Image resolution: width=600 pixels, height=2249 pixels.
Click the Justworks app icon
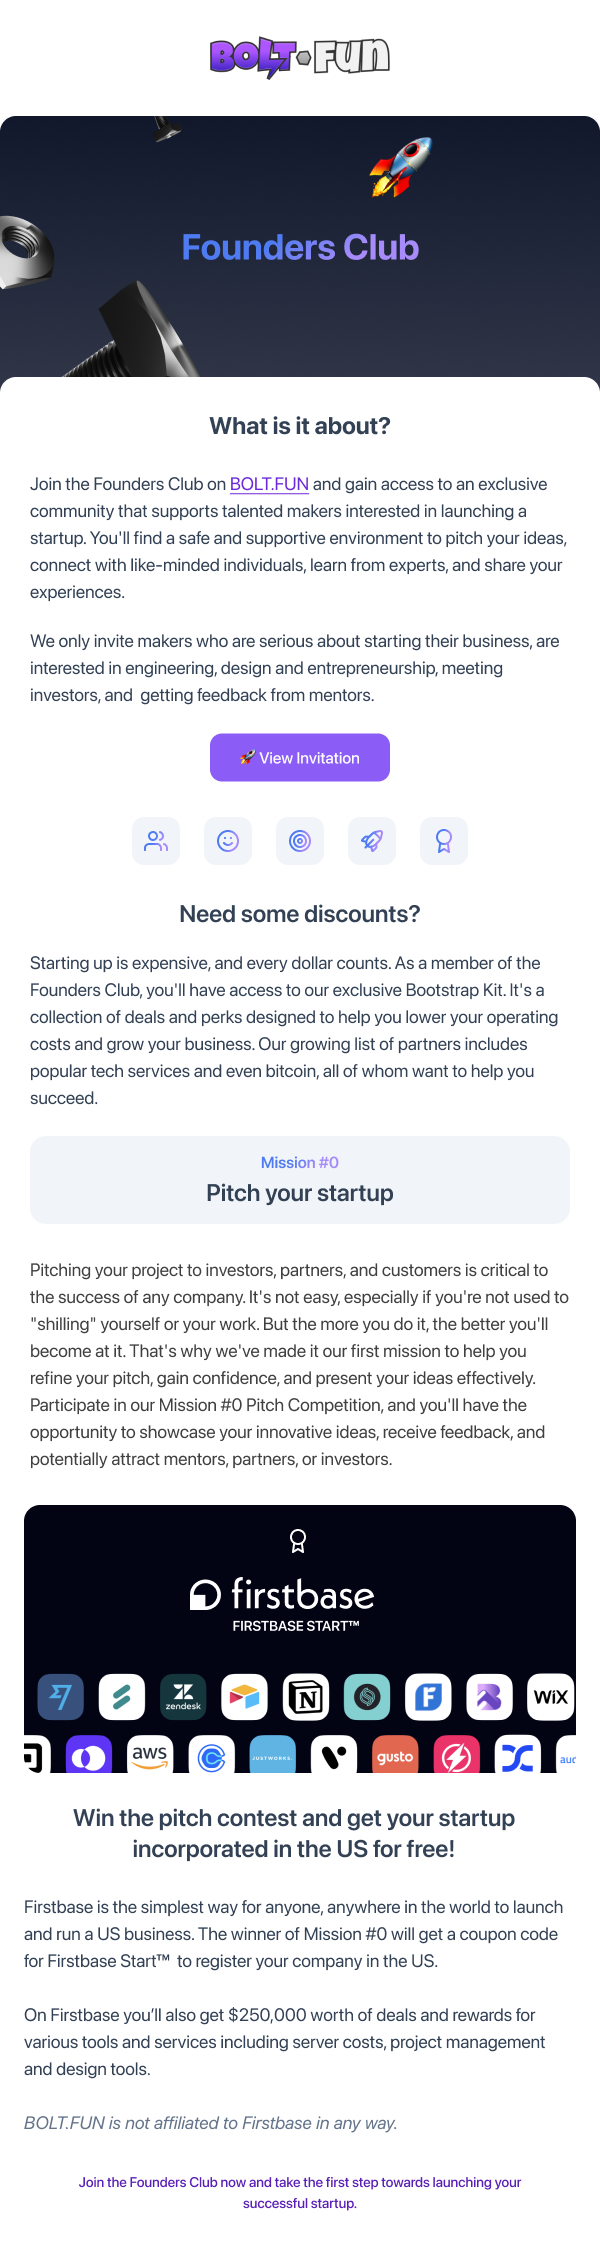click(x=272, y=1756)
